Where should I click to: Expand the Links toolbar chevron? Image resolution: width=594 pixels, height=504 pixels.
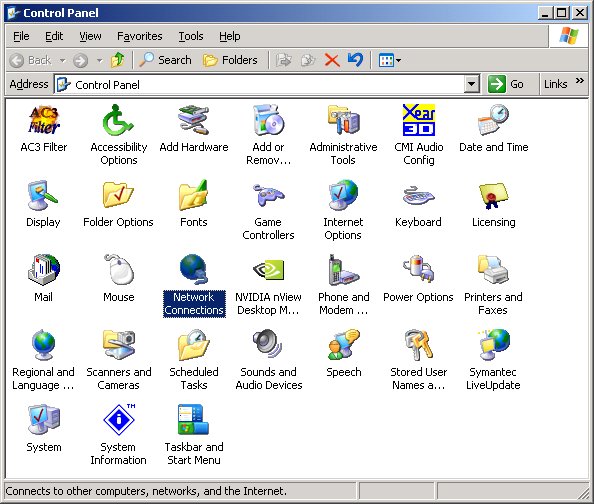pos(580,80)
